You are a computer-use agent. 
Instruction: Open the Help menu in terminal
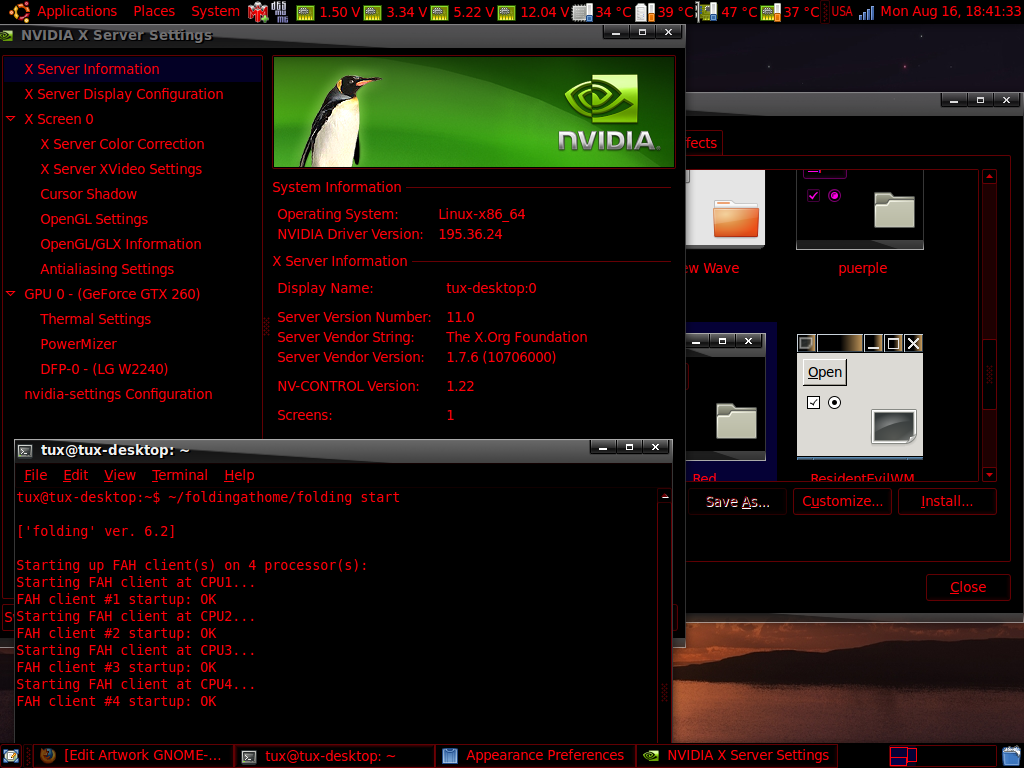click(x=240, y=475)
